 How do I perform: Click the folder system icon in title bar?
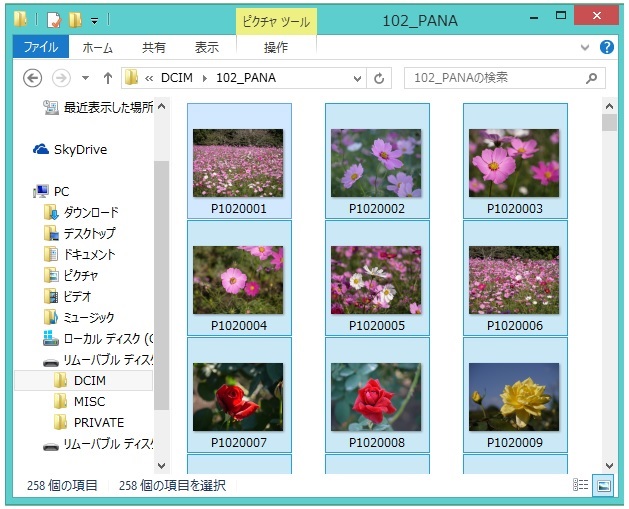click(20, 19)
